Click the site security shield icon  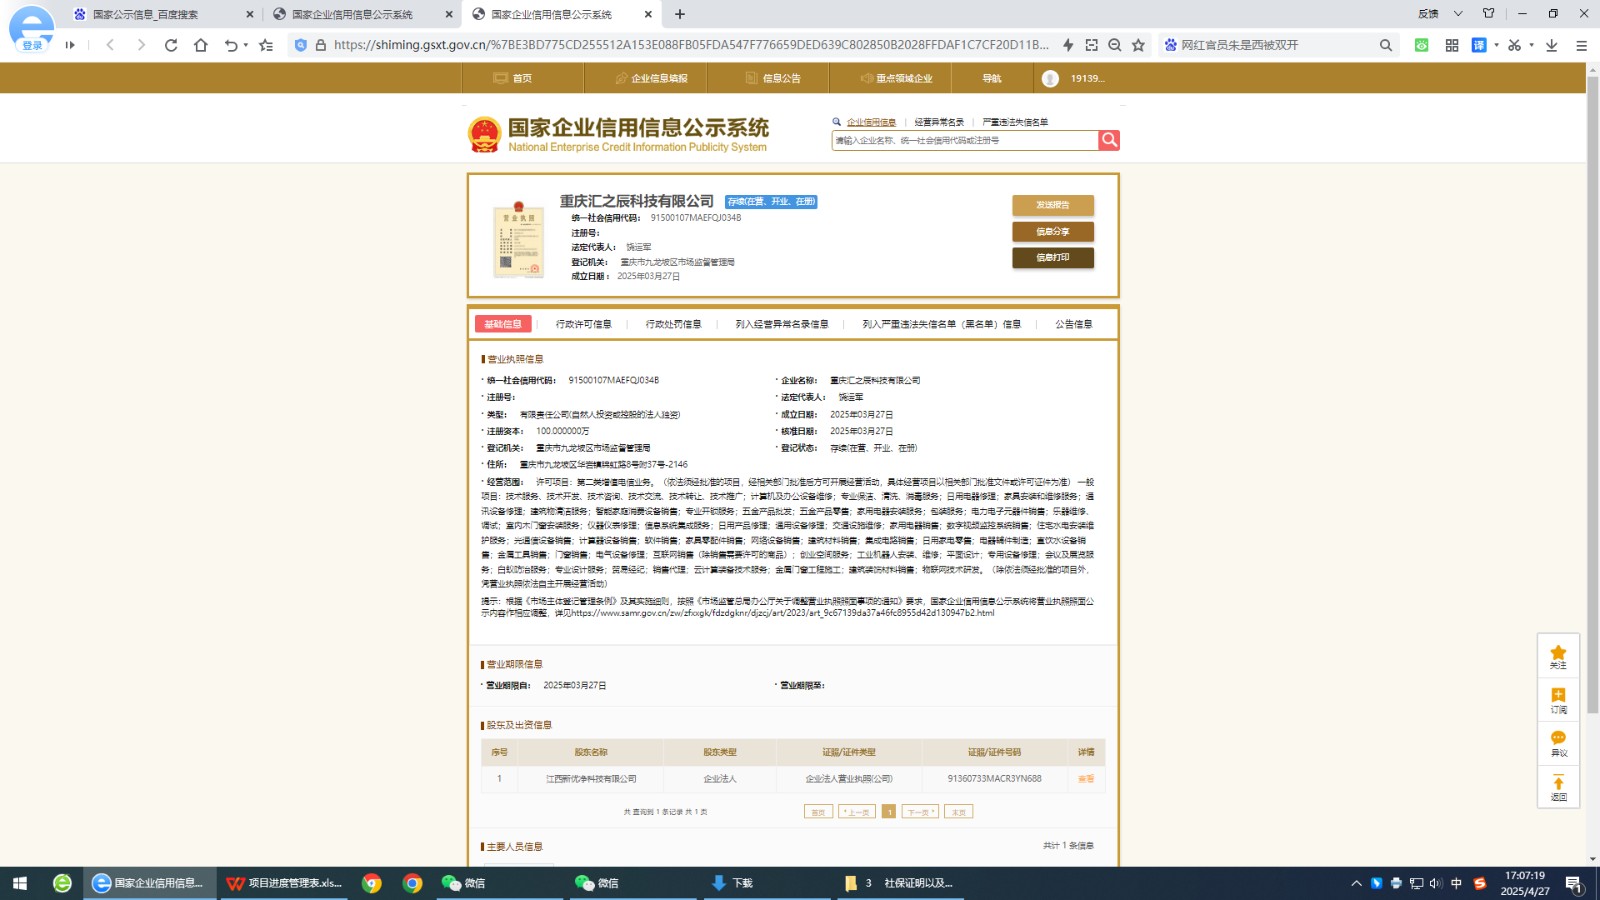point(301,45)
